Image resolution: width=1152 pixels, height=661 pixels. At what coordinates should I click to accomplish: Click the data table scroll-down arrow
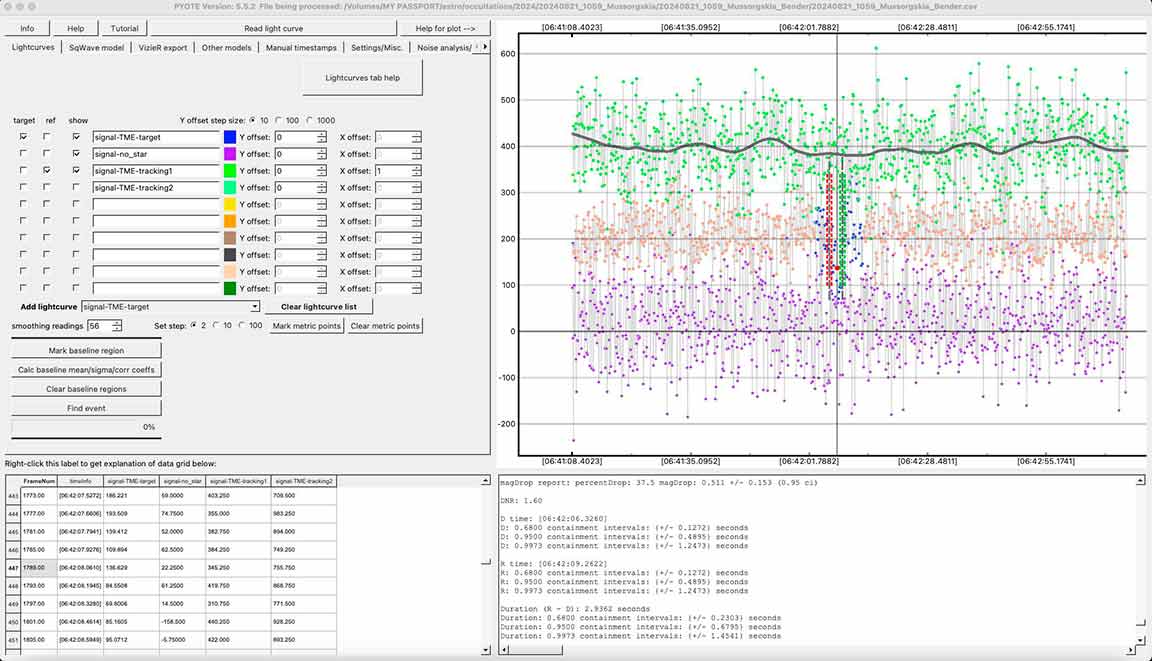(486, 650)
